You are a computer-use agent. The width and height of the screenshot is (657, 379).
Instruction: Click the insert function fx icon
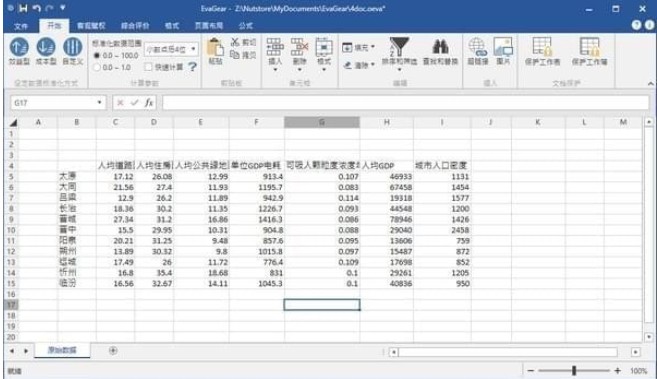[x=148, y=103]
